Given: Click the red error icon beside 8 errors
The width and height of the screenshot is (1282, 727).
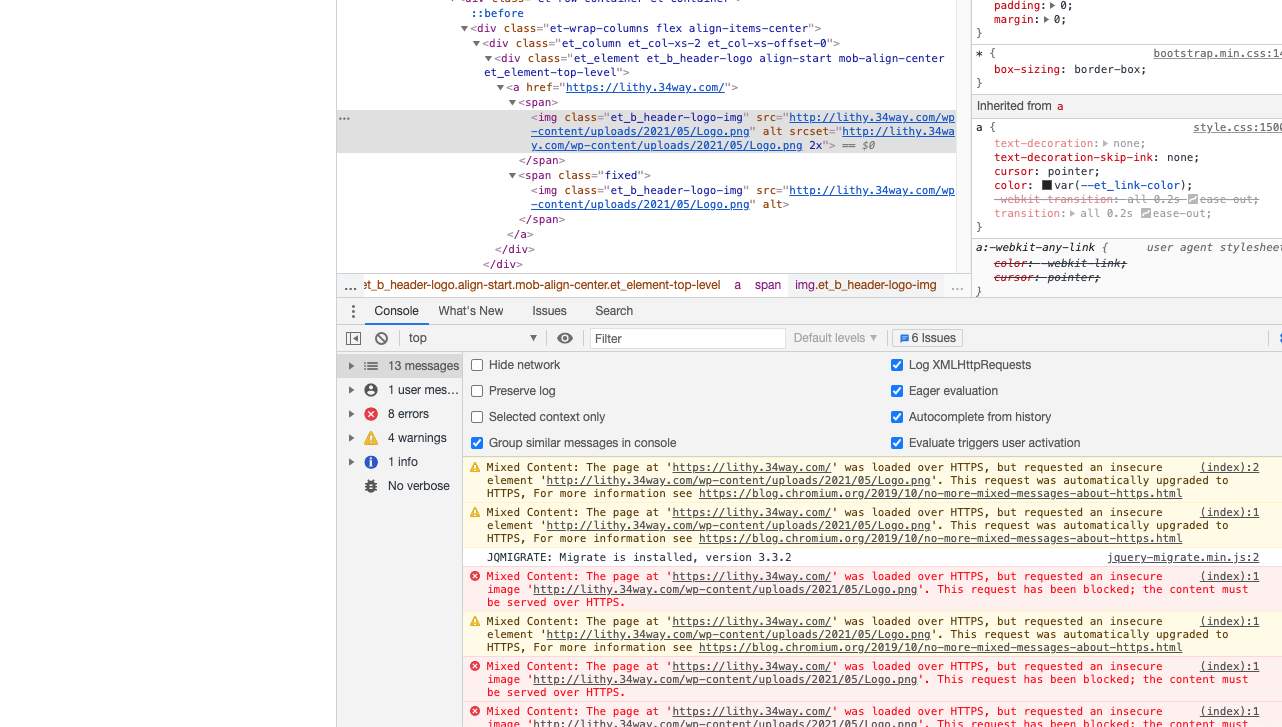Looking at the screenshot, I should [371, 414].
